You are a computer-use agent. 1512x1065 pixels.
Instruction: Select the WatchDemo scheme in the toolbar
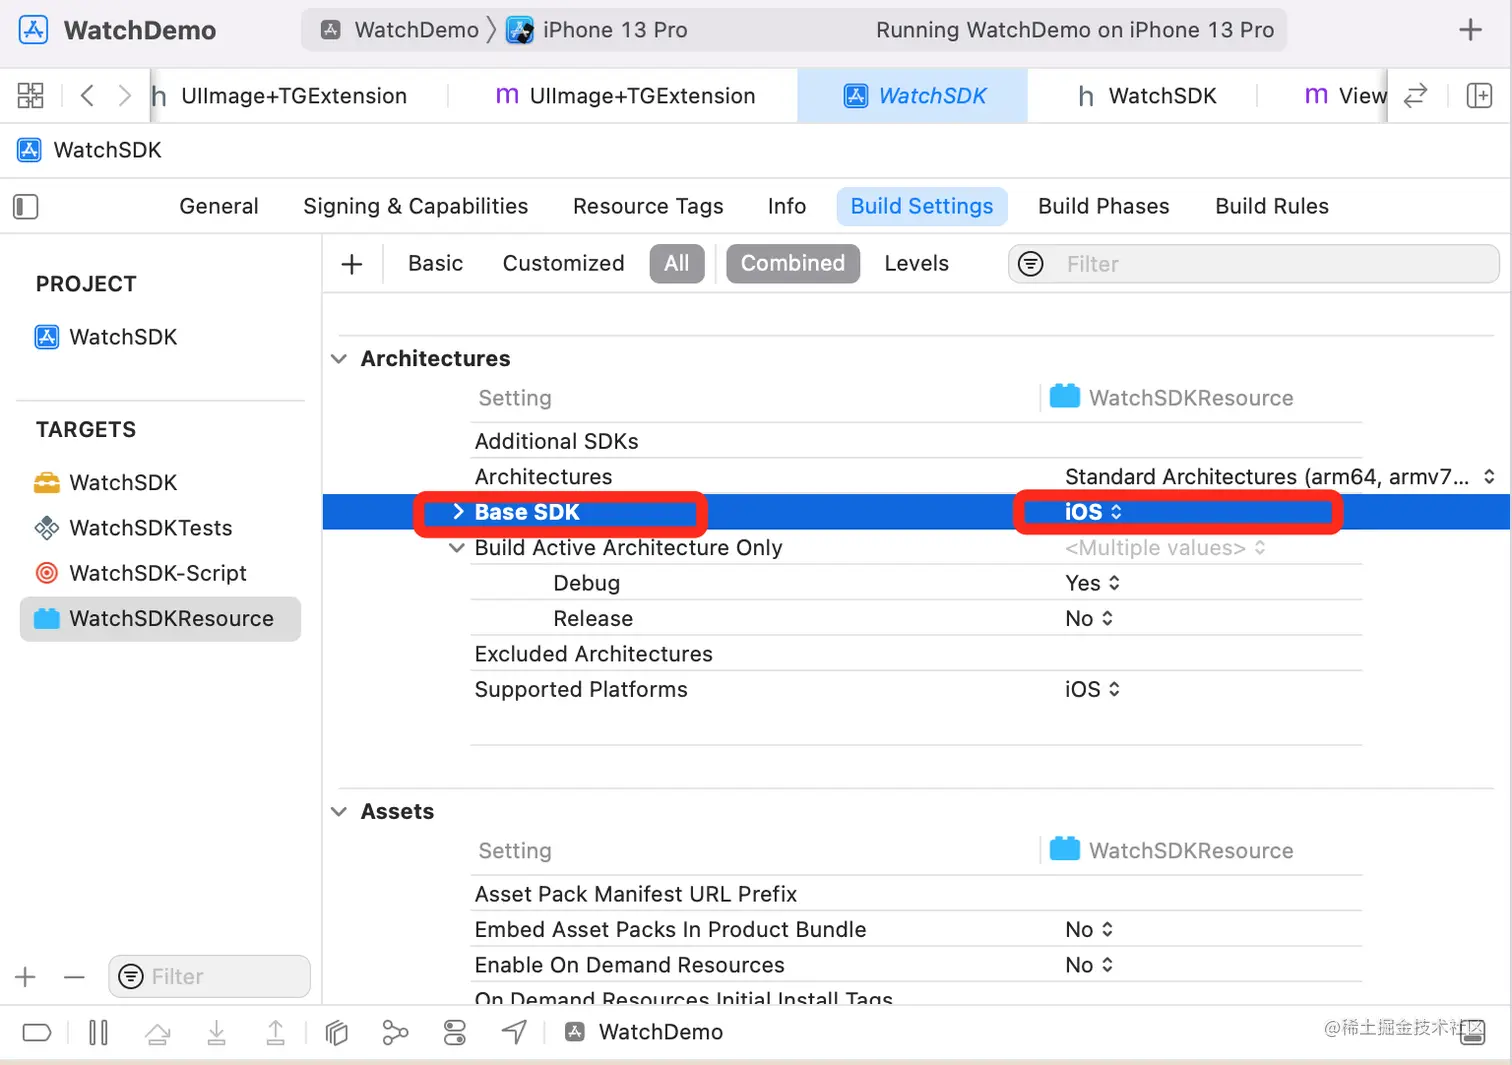pyautogui.click(x=400, y=30)
